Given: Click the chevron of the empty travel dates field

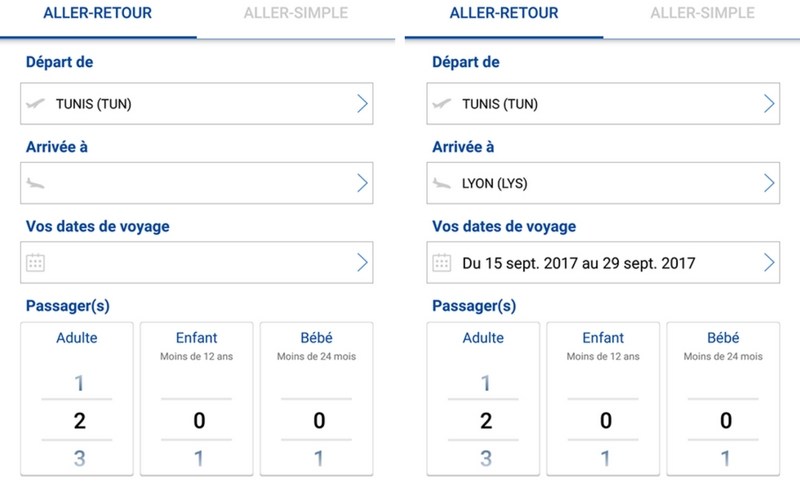Looking at the screenshot, I should tap(362, 263).
